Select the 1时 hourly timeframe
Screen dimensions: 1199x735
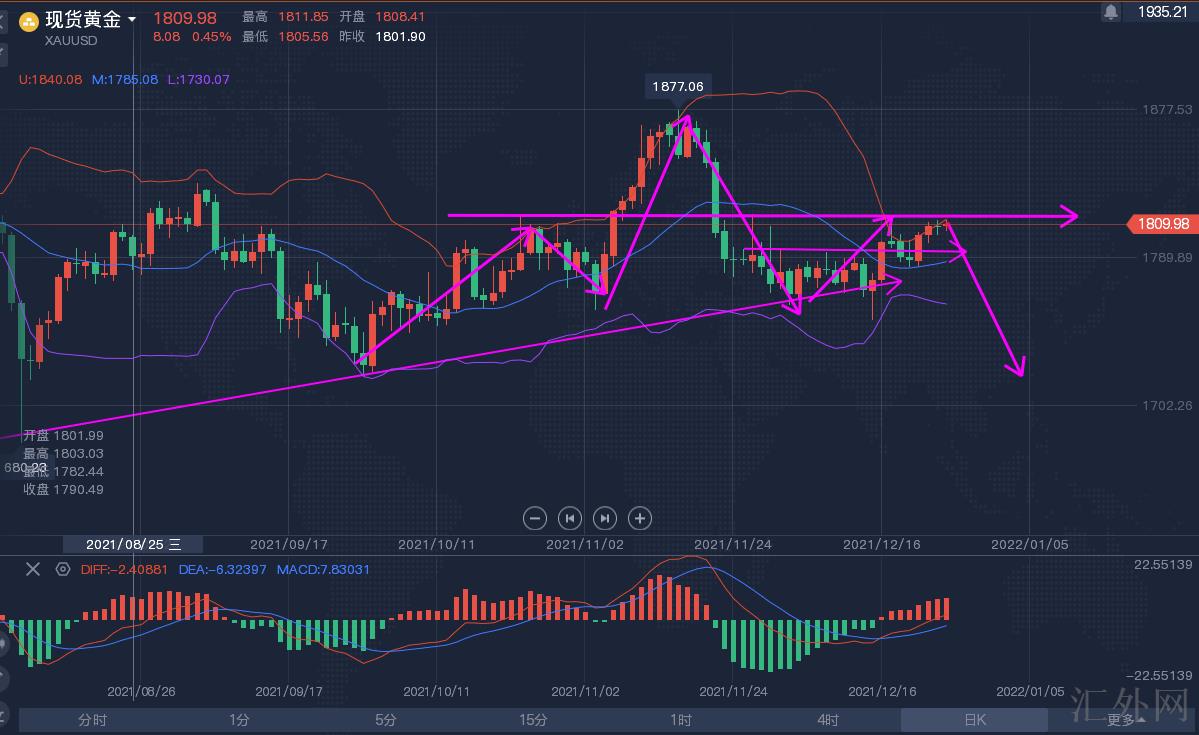point(680,720)
